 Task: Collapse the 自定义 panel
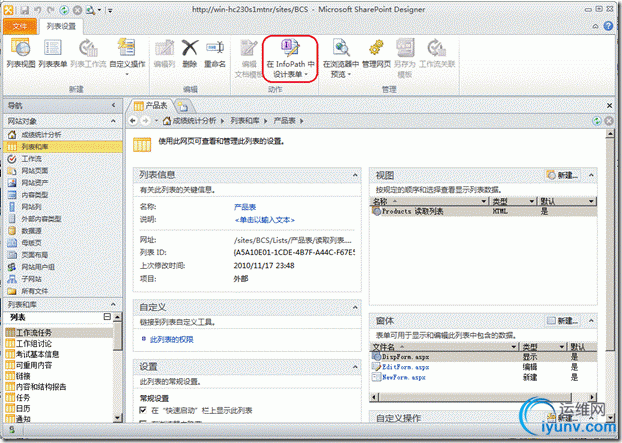(x=355, y=307)
